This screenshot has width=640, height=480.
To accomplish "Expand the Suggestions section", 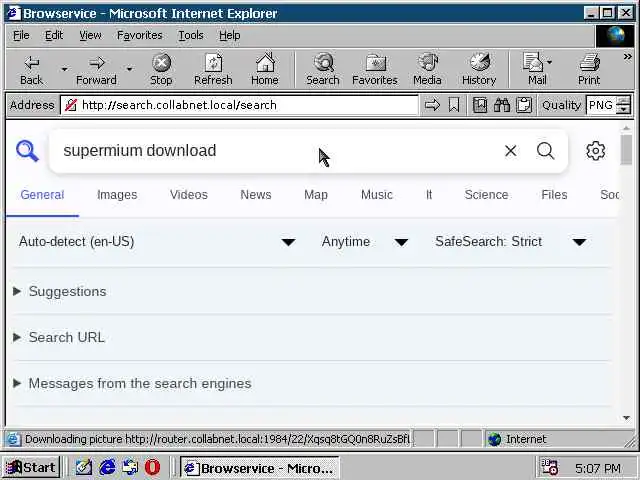I will pyautogui.click(x=60, y=291).
